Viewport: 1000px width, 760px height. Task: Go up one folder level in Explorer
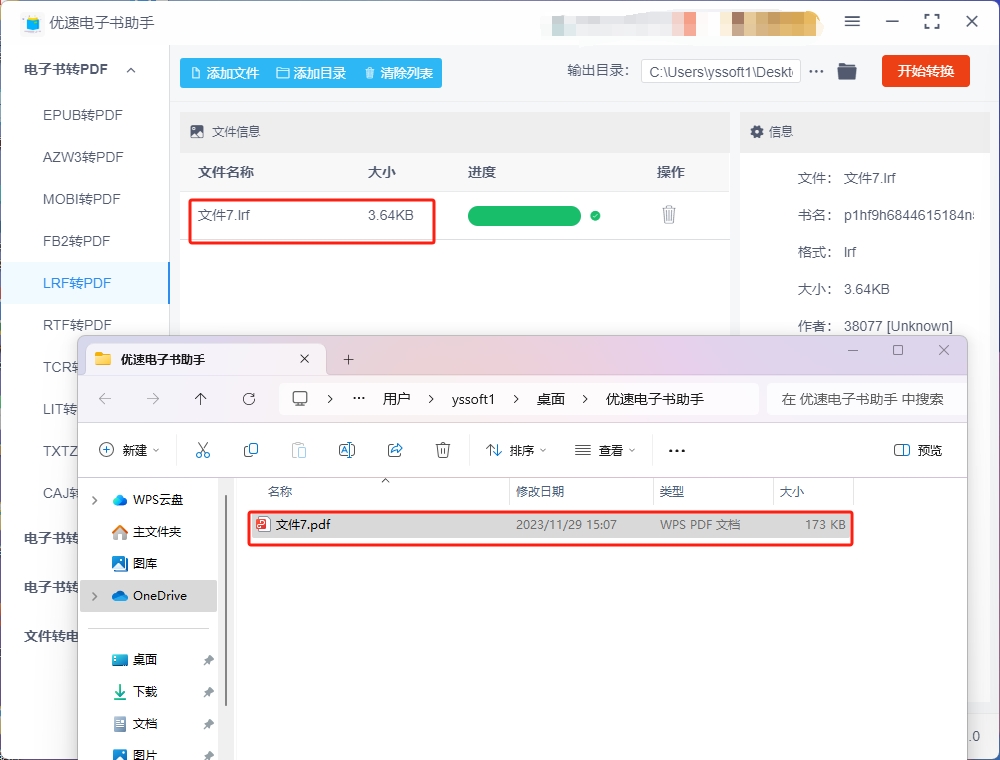[200, 399]
